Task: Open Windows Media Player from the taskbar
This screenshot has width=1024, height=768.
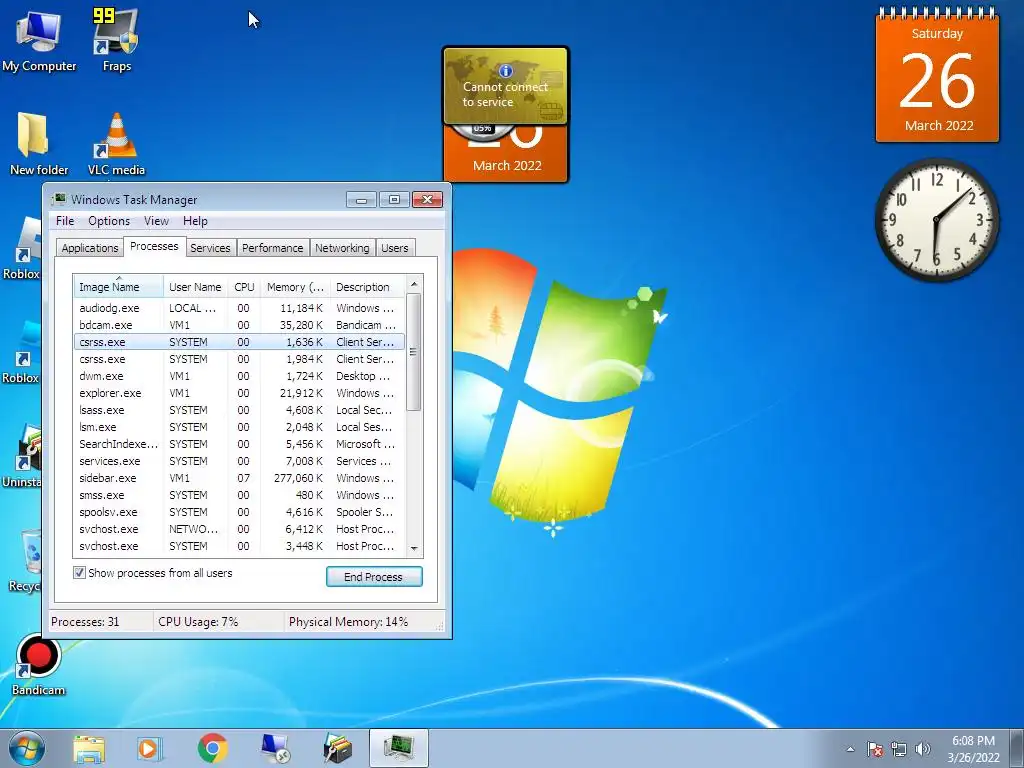Action: coord(150,749)
